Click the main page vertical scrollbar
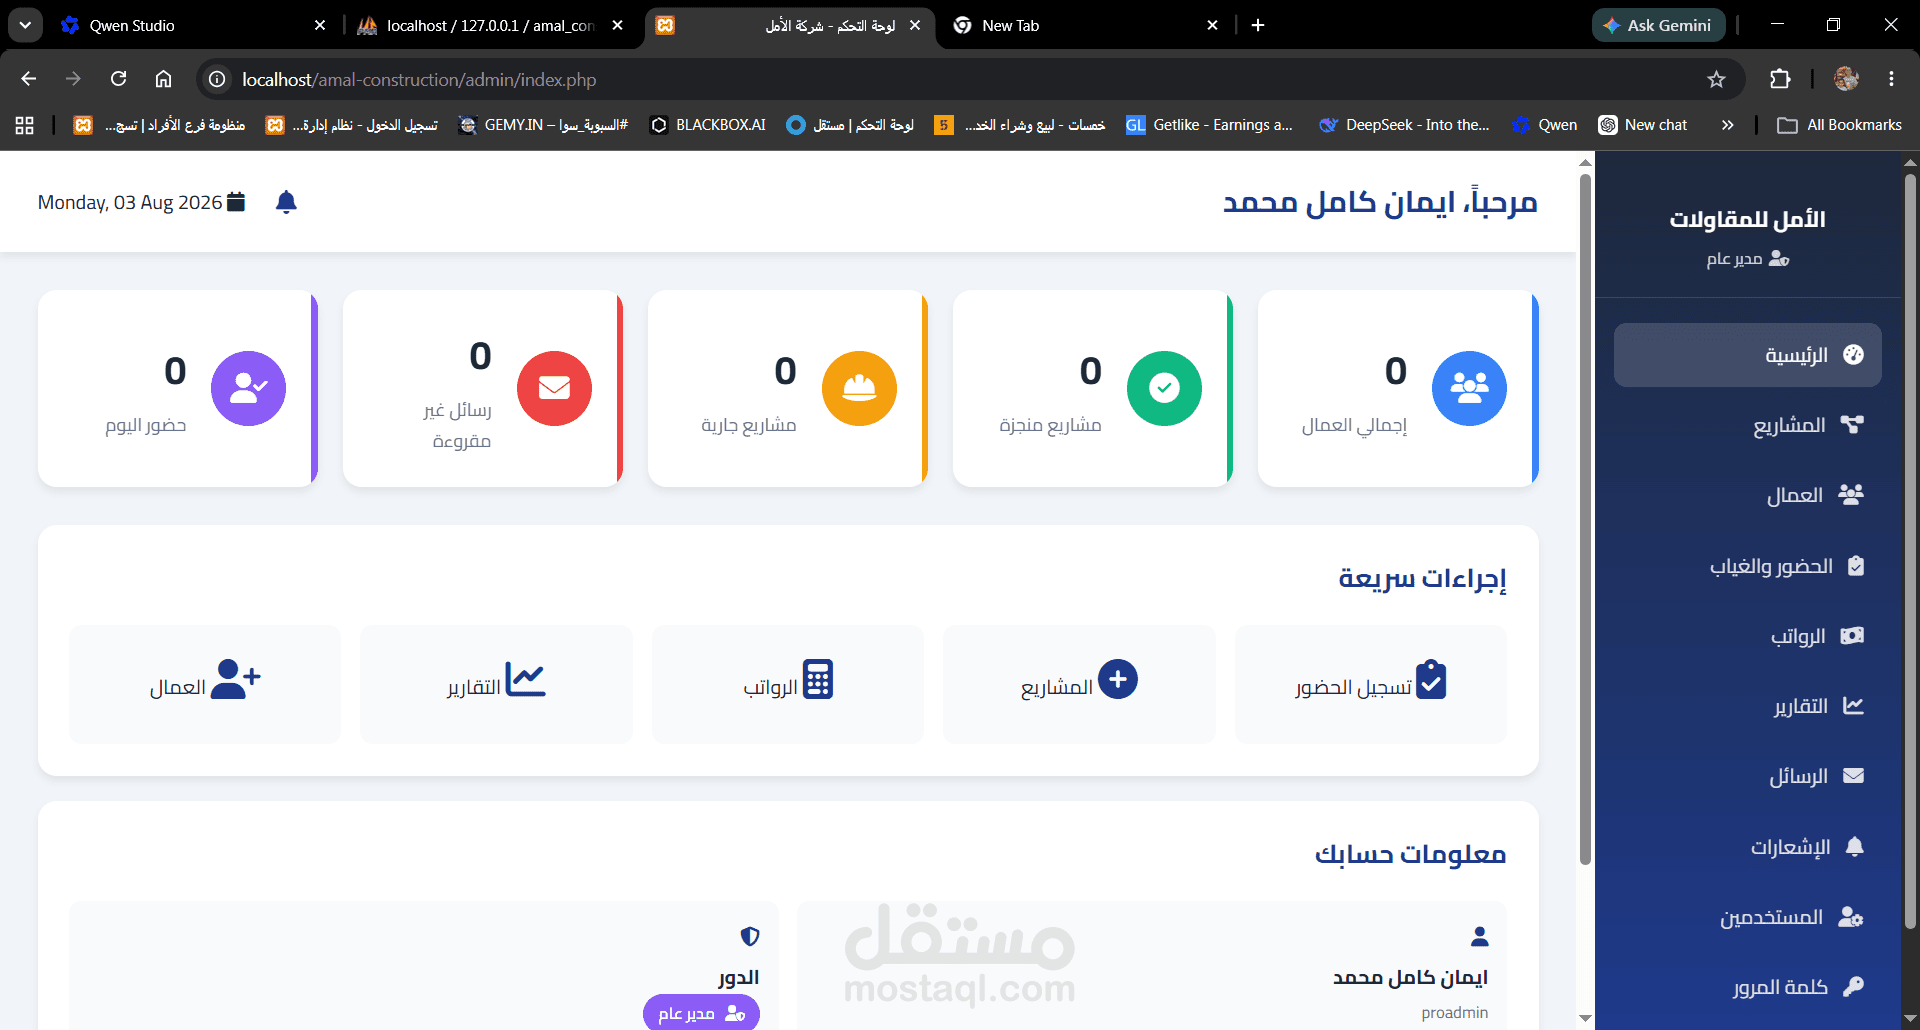Image resolution: width=1920 pixels, height=1030 pixels. tap(1585, 520)
